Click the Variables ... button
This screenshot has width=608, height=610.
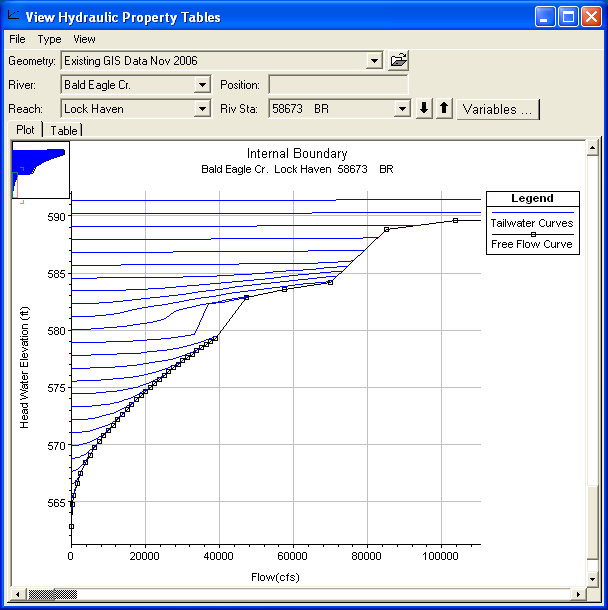(497, 109)
